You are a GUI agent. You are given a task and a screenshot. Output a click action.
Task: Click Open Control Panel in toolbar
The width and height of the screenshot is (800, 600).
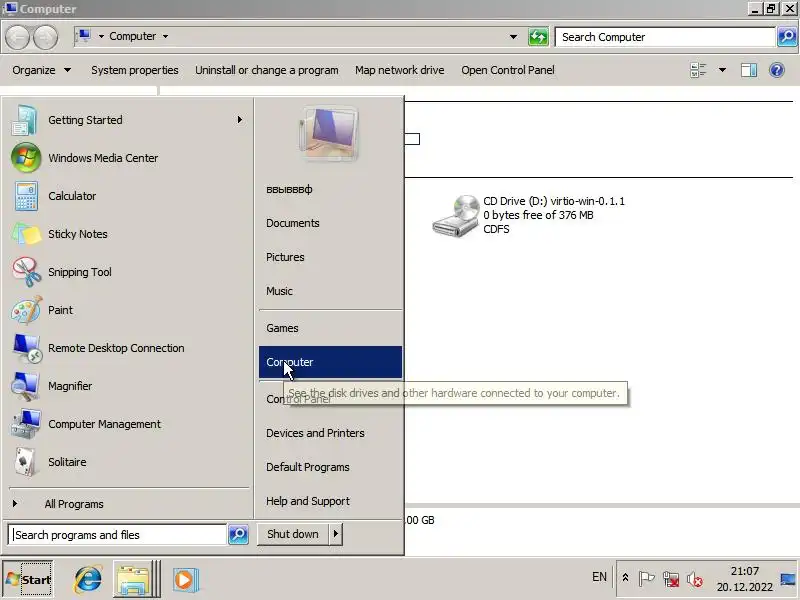(x=508, y=70)
